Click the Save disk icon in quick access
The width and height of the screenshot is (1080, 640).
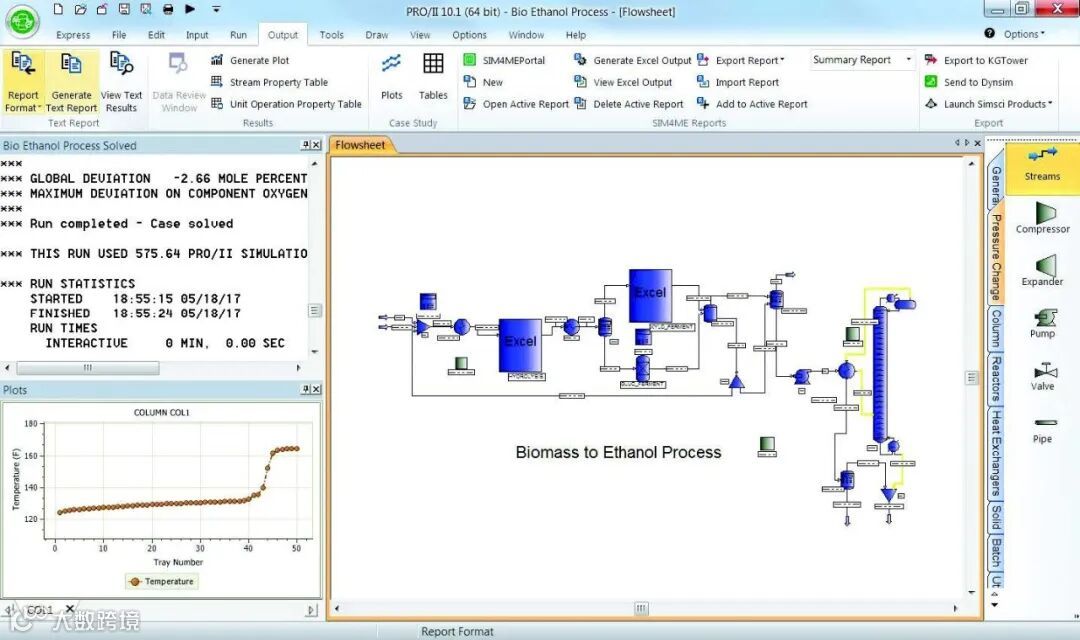point(124,9)
